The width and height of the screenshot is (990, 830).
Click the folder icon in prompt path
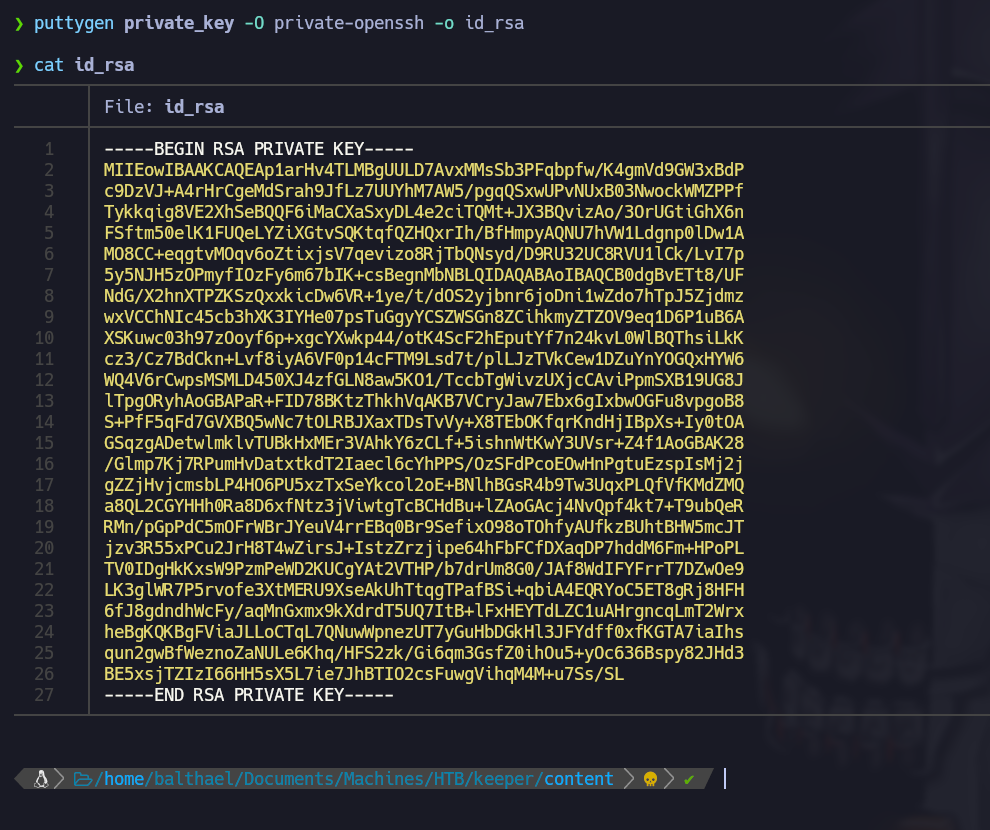pyautogui.click(x=83, y=779)
